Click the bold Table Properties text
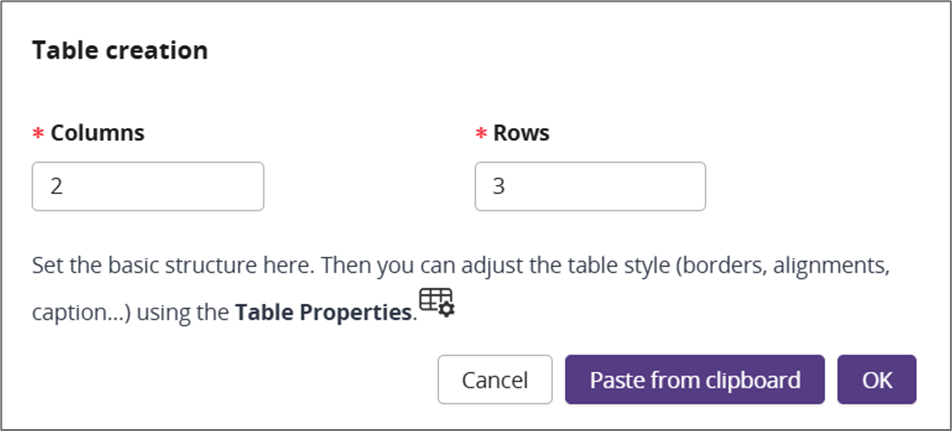The width and height of the screenshot is (952, 431). tap(324, 313)
